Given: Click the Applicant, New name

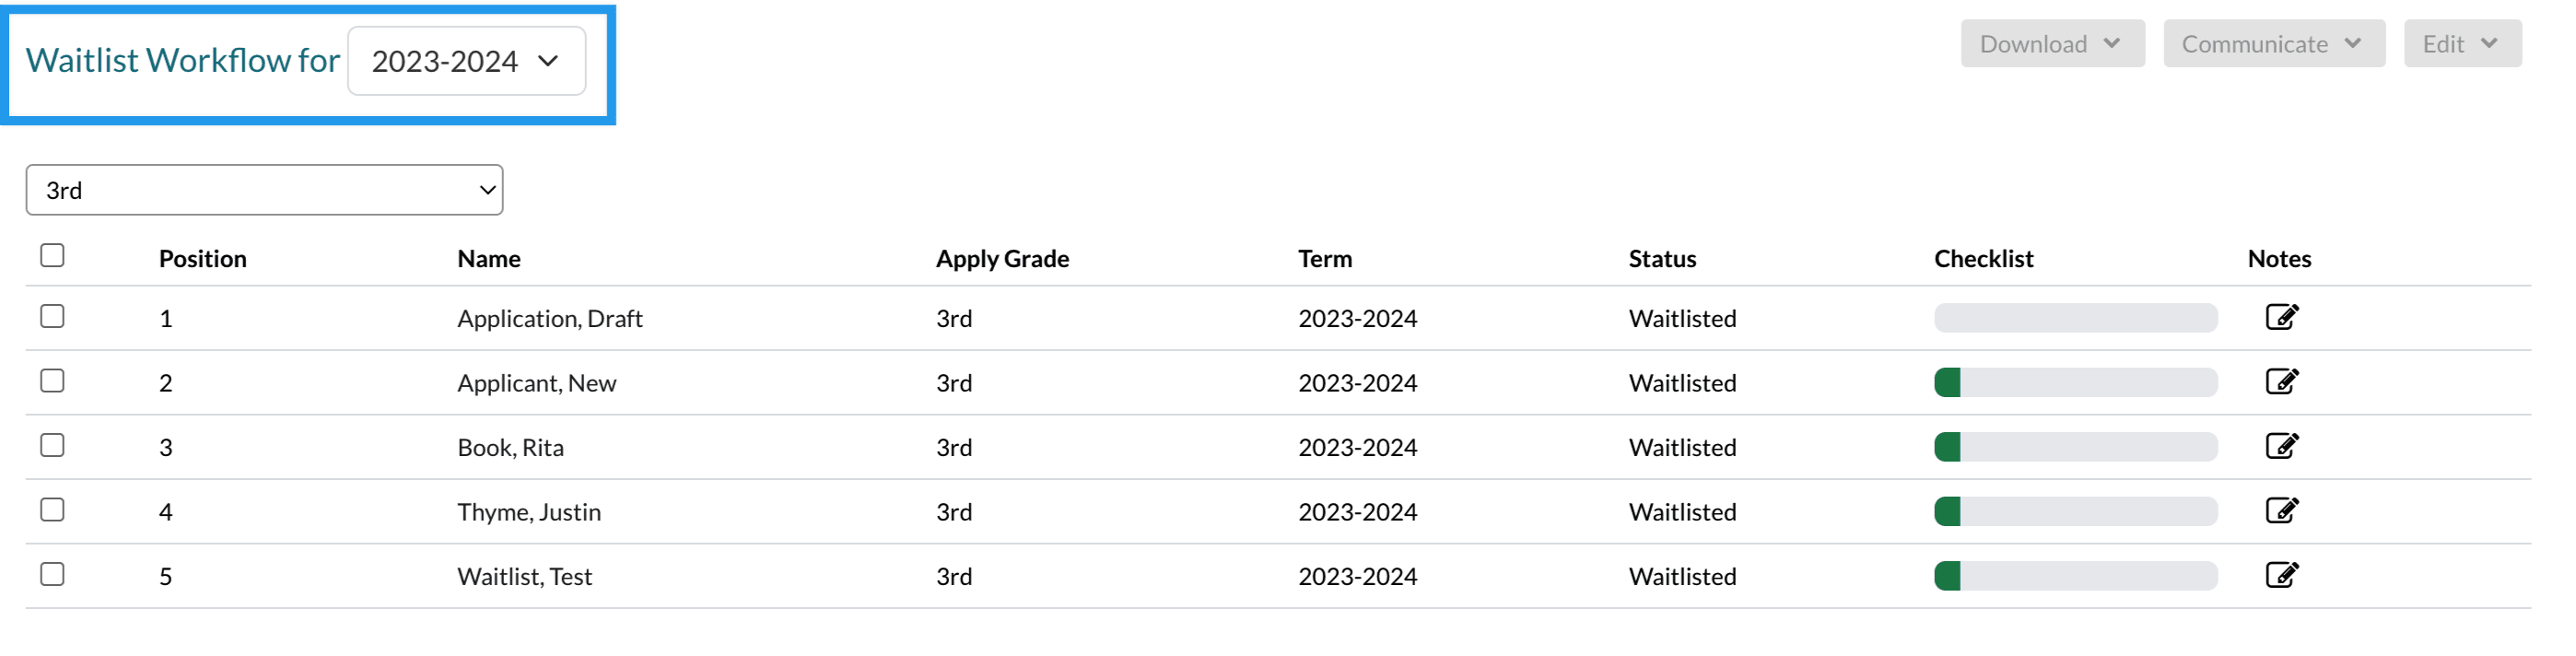Looking at the screenshot, I should (x=536, y=383).
